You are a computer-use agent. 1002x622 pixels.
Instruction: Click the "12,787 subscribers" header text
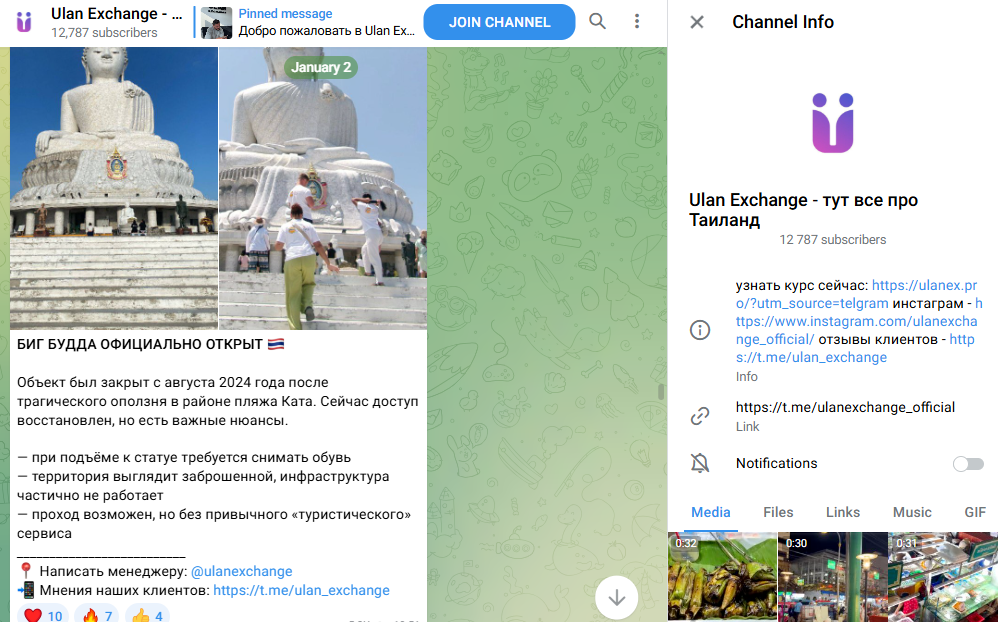104,33
